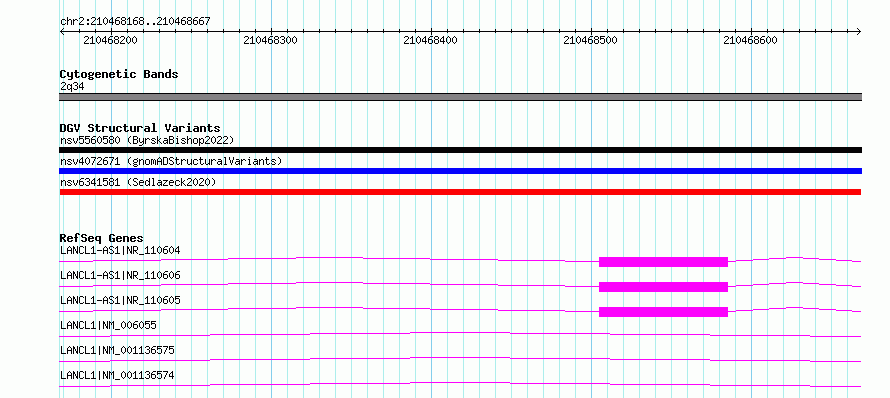Click the nsv4072671 (gnomADStructuralVariants) label
This screenshot has width=890, height=398.
pyautogui.click(x=171, y=161)
